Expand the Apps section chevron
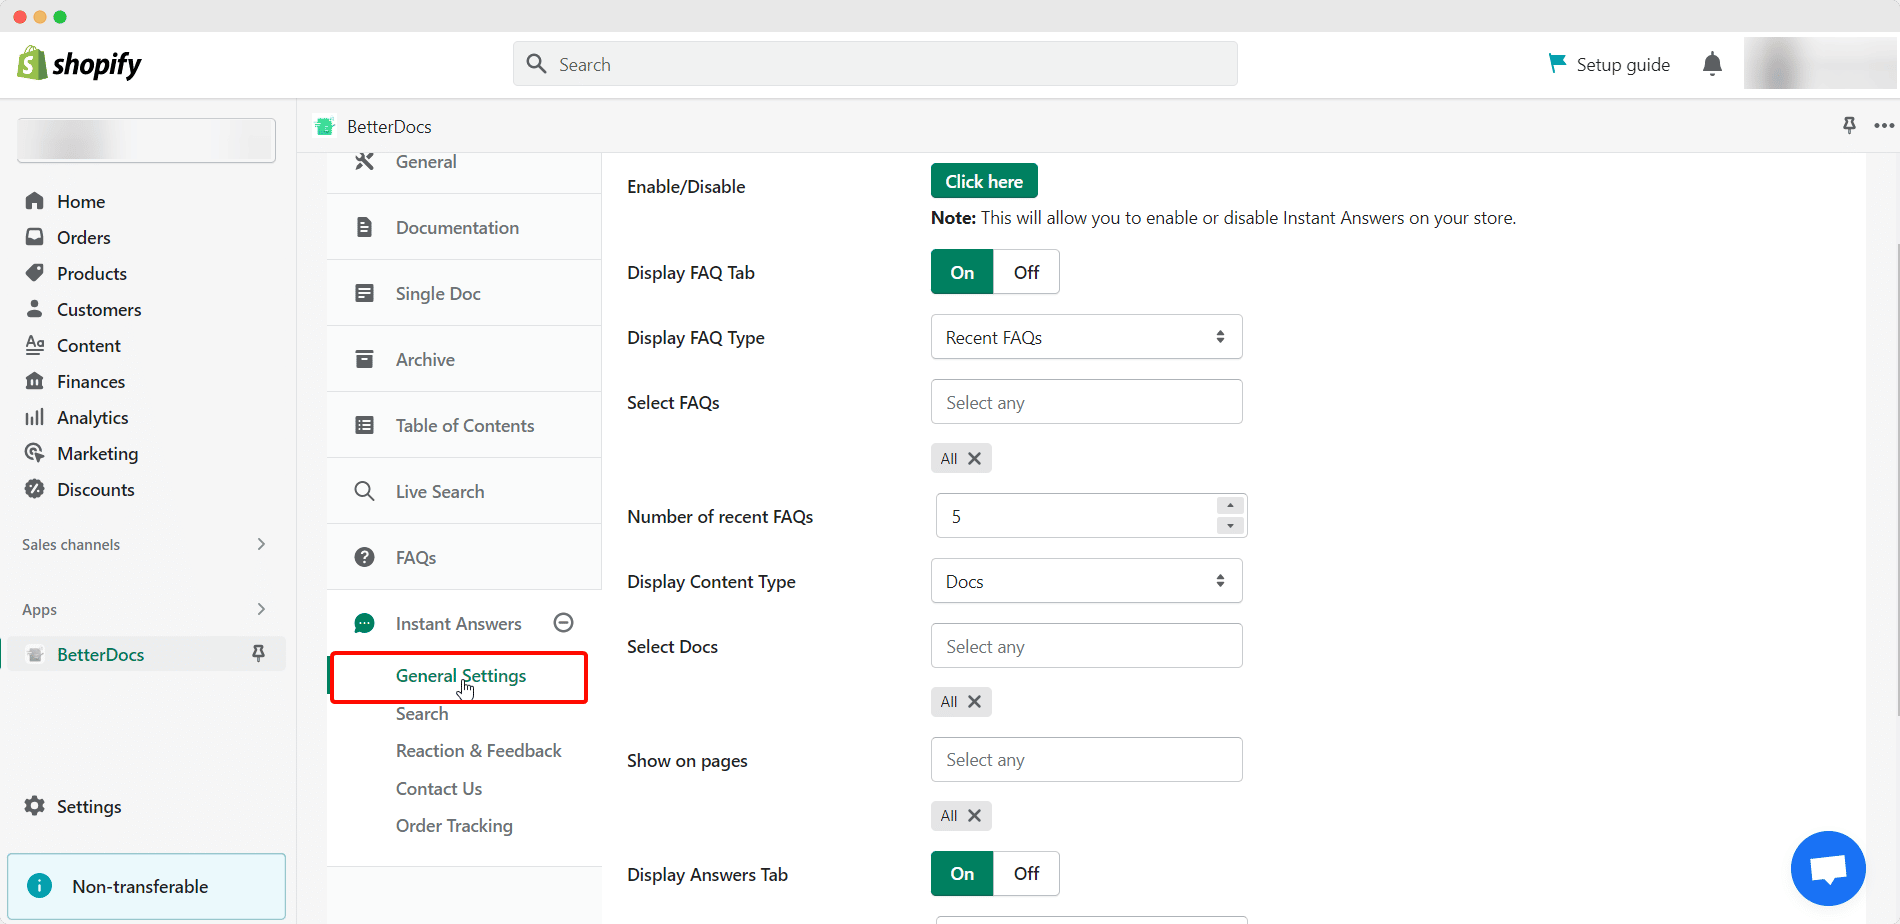This screenshot has width=1900, height=924. 262,609
